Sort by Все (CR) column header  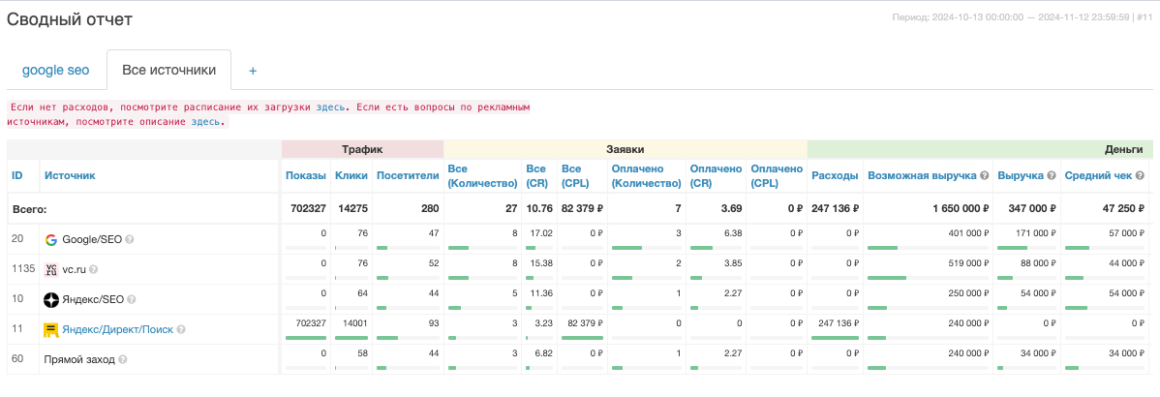[536, 176]
